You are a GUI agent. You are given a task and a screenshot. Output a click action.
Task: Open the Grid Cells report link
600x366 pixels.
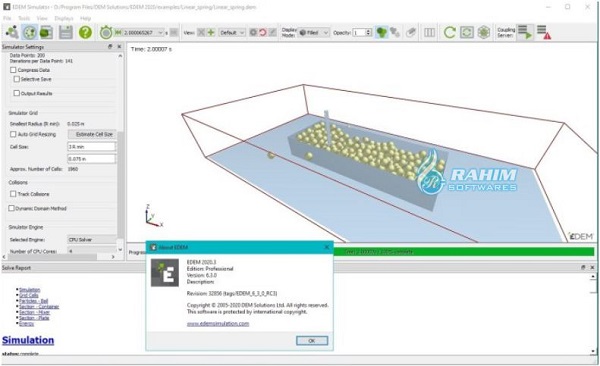(29, 296)
